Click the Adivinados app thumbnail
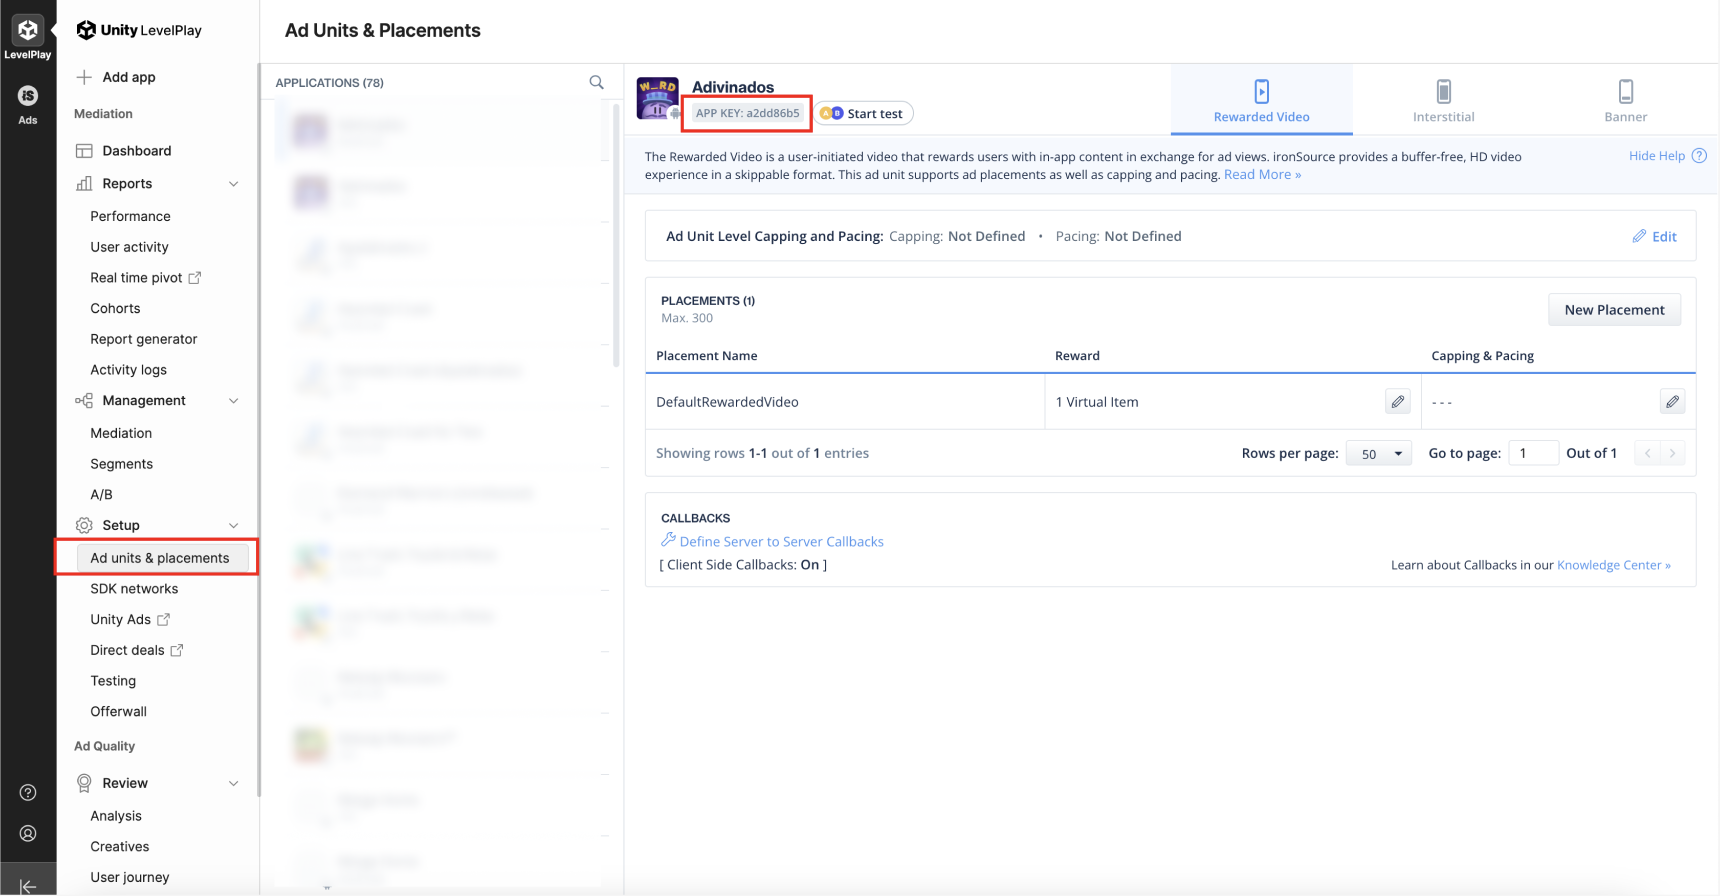This screenshot has height=896, width=1720. [x=657, y=98]
